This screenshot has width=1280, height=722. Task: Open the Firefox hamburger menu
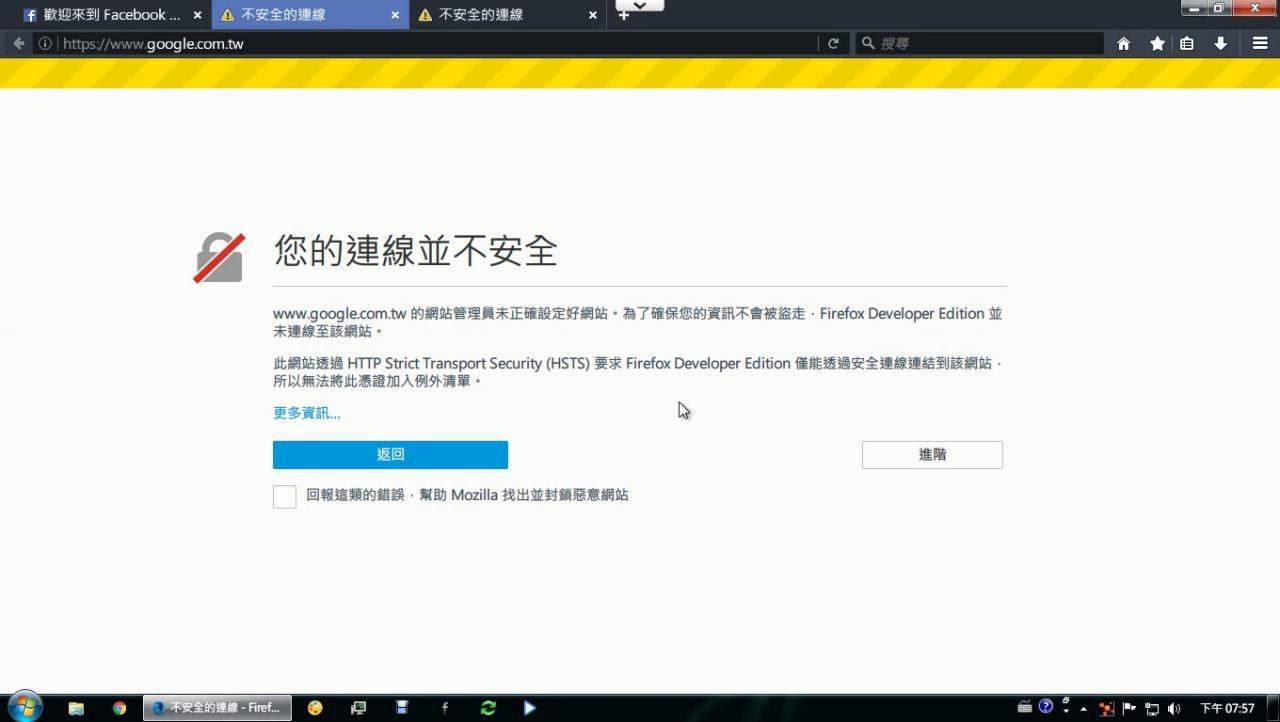point(1260,44)
